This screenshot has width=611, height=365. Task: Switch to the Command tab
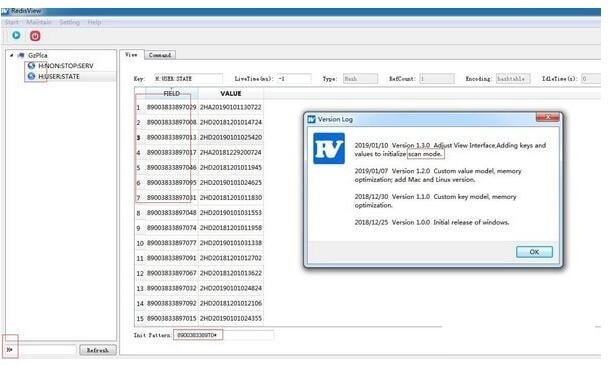coord(160,55)
